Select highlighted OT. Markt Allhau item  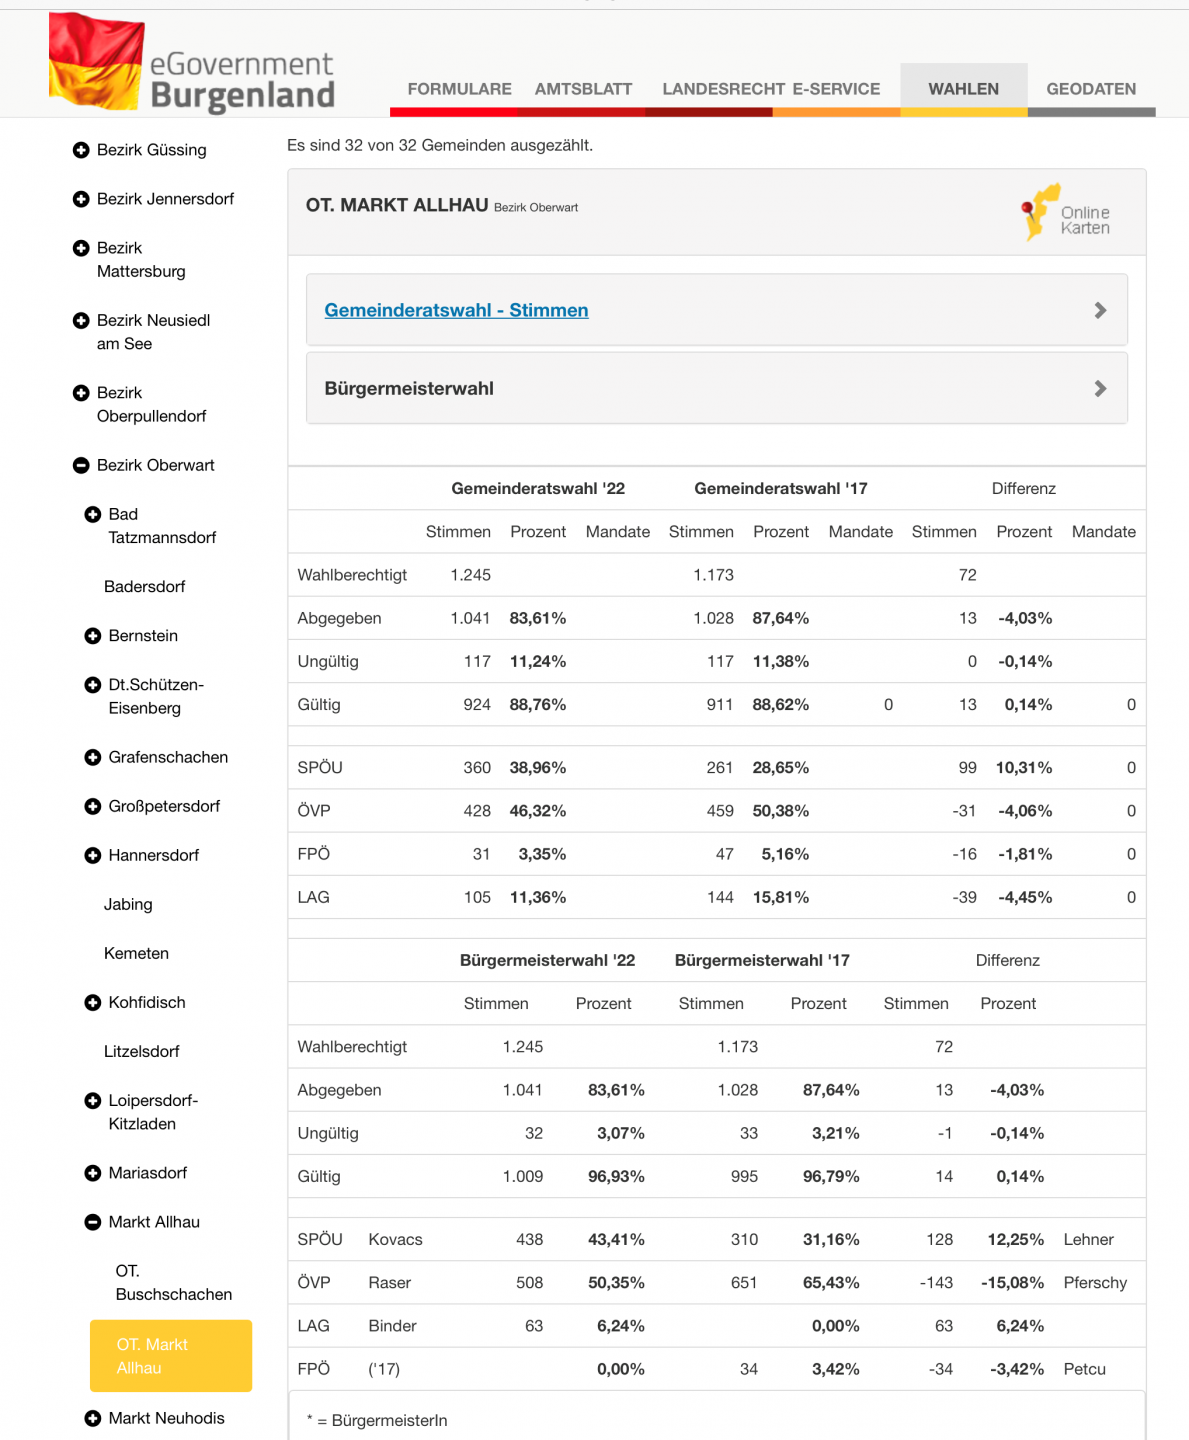171,1356
